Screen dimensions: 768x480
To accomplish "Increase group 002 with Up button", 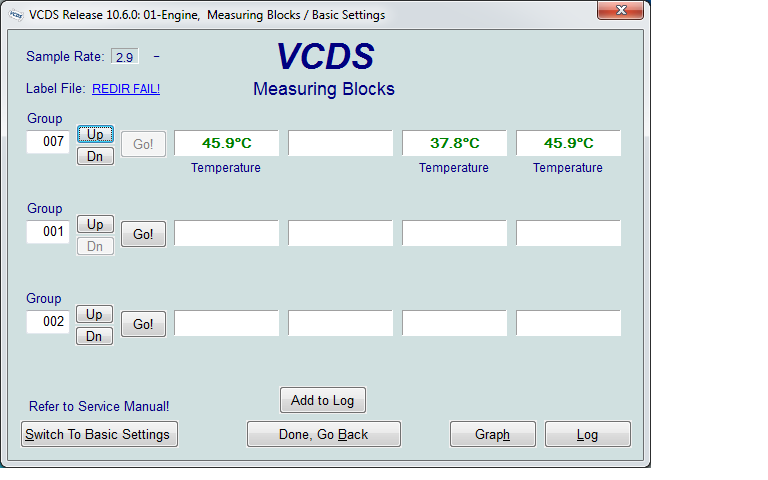I will (95, 314).
